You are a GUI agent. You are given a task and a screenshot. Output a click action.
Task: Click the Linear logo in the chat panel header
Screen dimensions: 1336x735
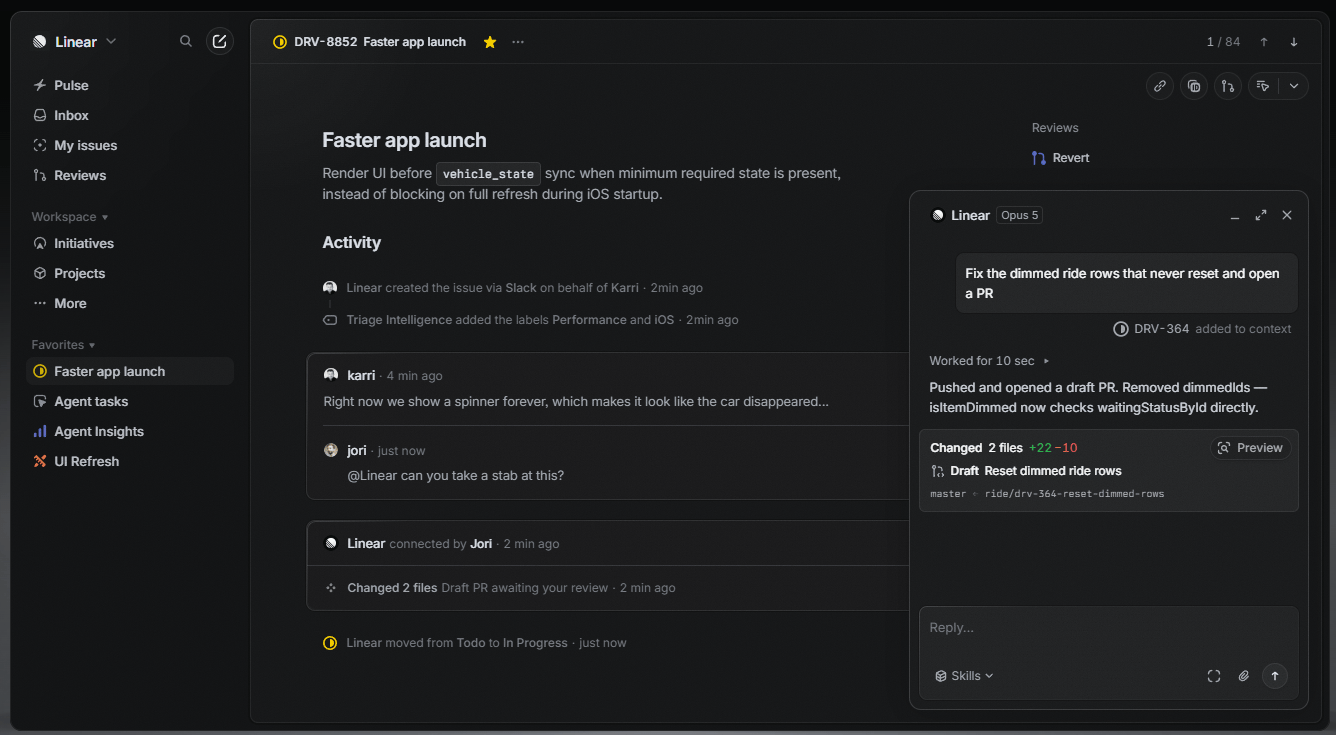937,215
